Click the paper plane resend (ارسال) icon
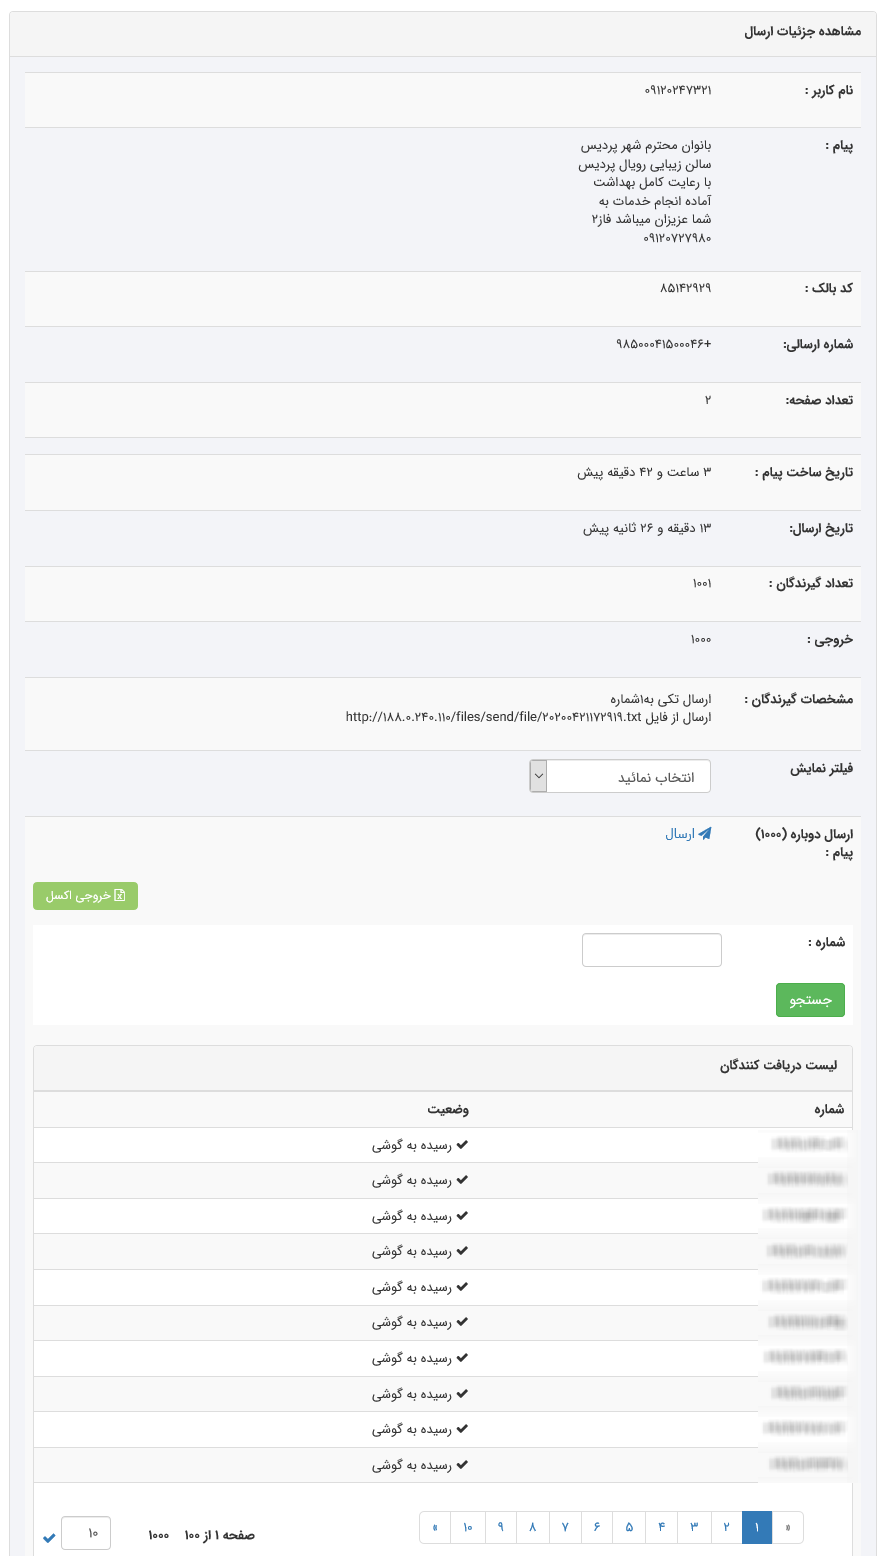The image size is (889, 1556). click(x=704, y=833)
